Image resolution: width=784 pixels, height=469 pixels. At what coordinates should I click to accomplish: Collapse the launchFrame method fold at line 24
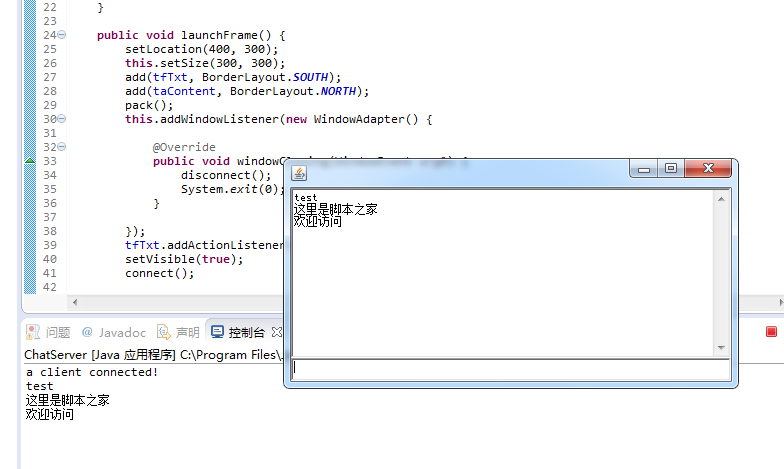62,35
